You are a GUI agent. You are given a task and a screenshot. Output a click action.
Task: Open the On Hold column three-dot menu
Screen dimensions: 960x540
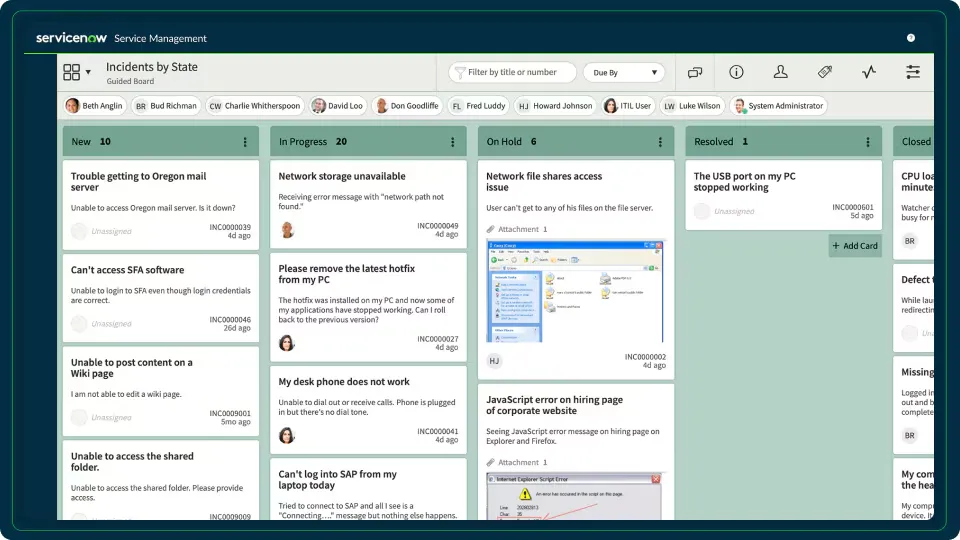coord(660,142)
